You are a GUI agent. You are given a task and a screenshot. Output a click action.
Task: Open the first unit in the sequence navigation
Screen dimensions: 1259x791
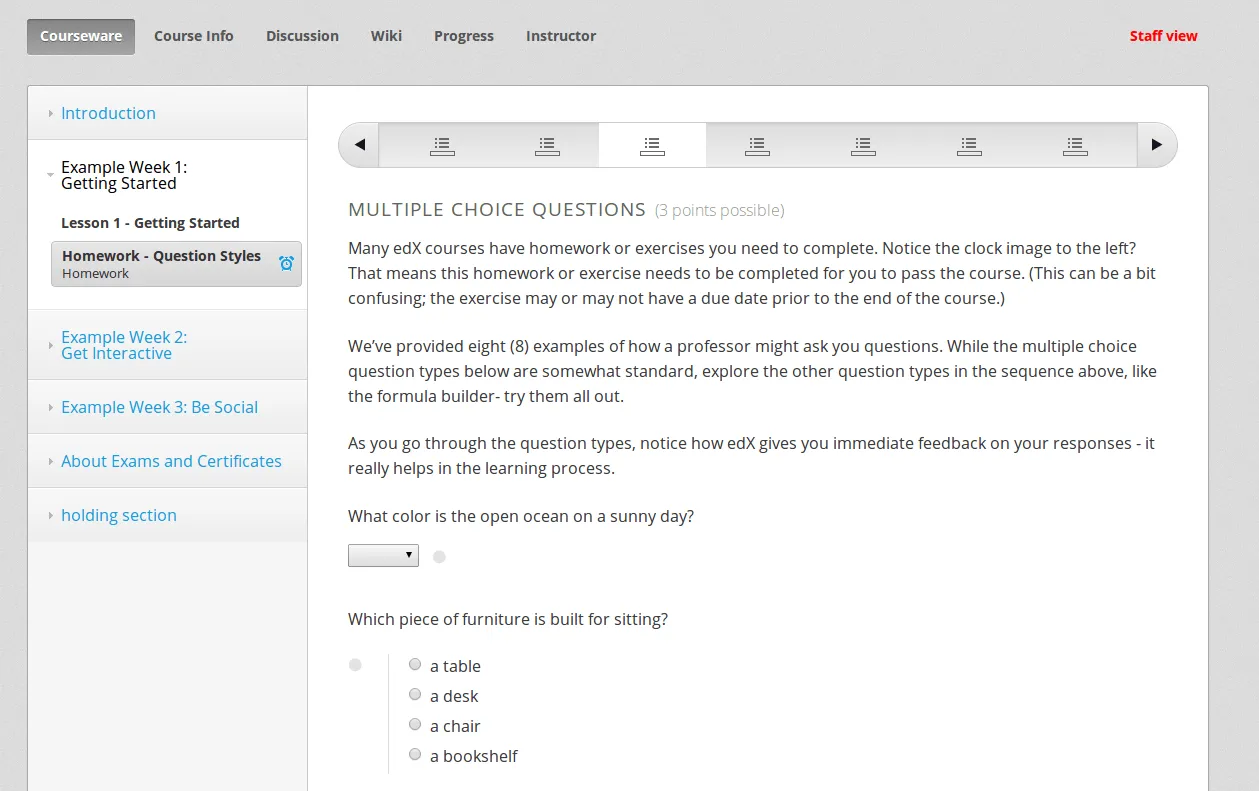tap(441, 145)
